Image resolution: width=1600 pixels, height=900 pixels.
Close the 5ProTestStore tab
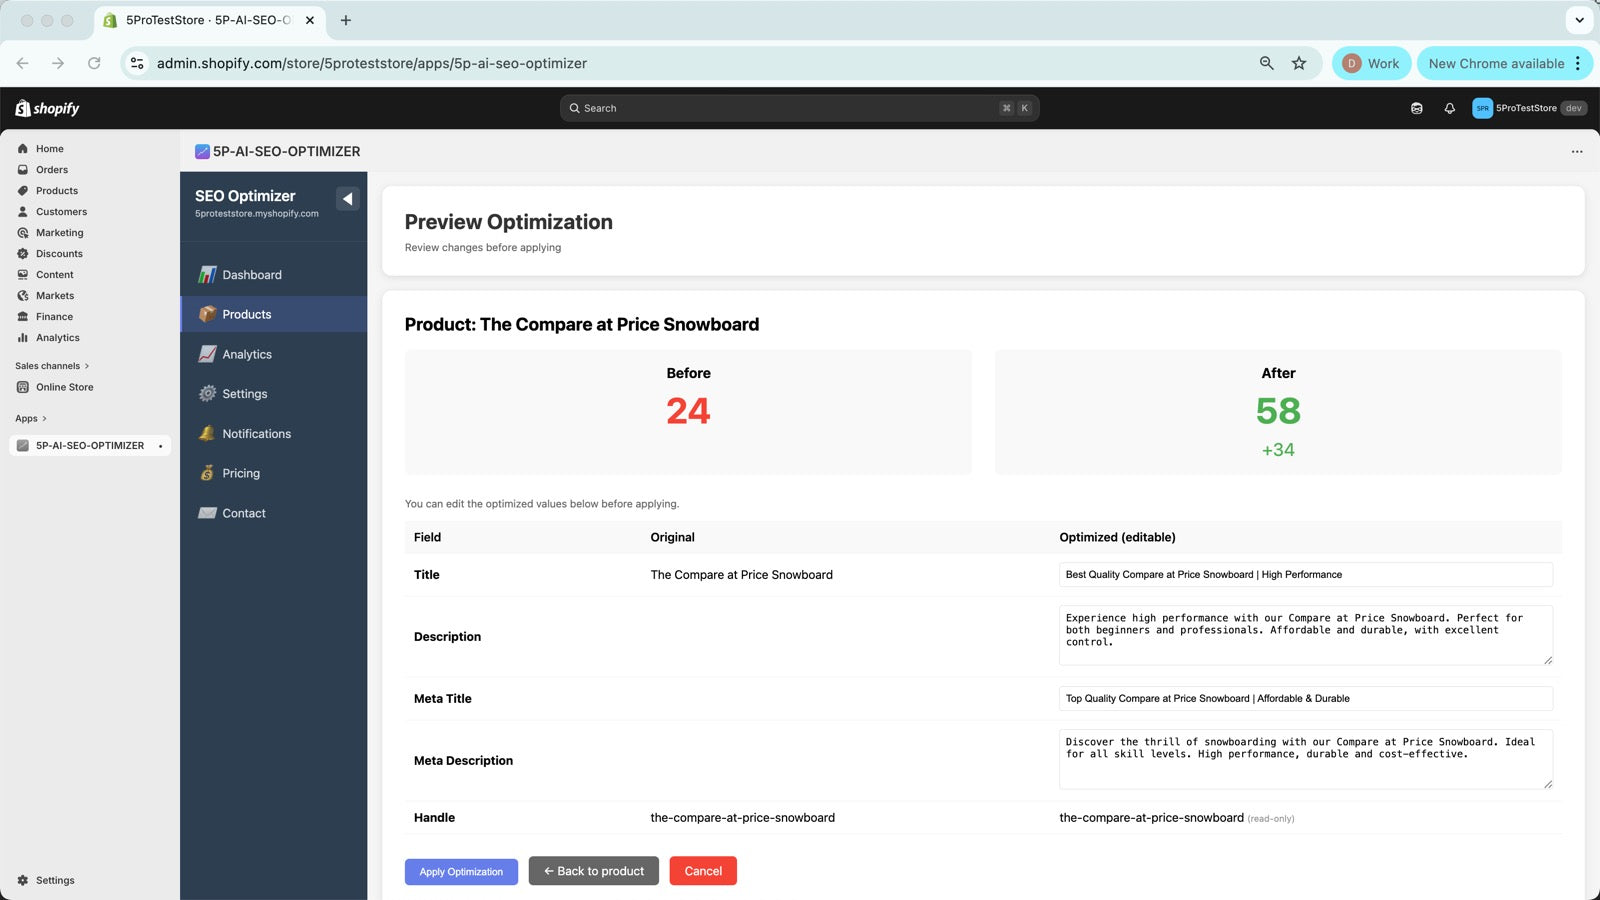310,20
